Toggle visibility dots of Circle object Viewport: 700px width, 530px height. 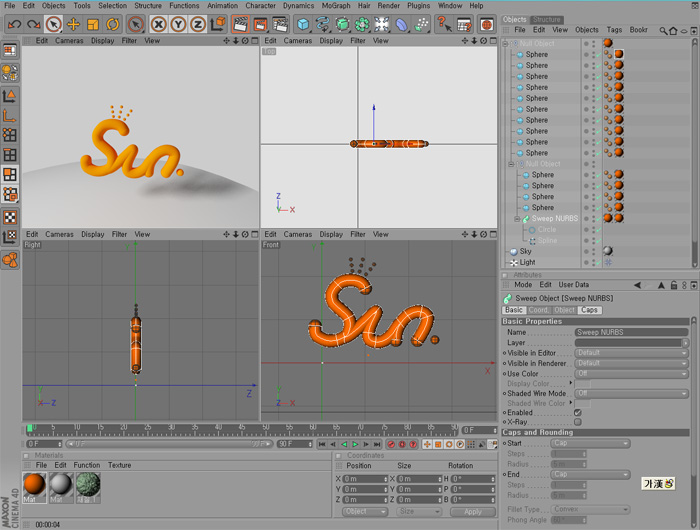click(593, 230)
